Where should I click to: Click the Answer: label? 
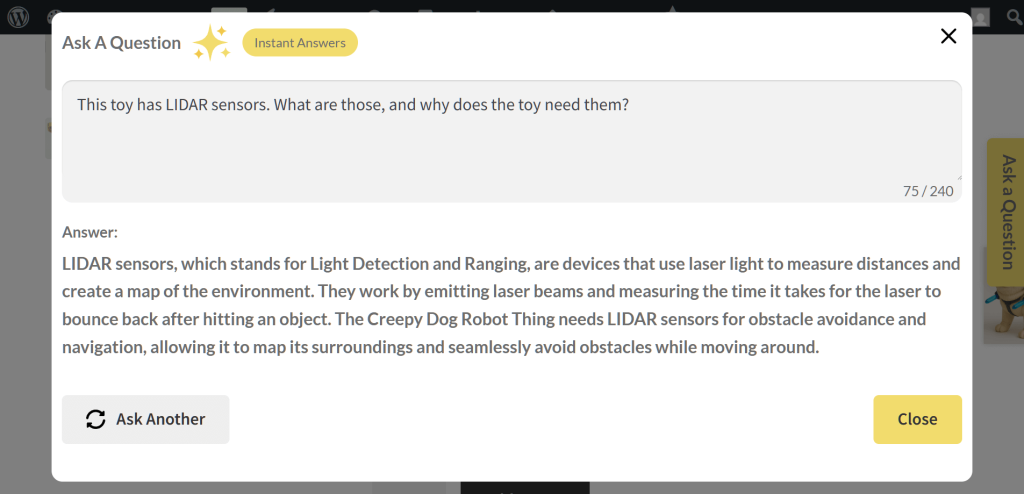click(x=90, y=232)
